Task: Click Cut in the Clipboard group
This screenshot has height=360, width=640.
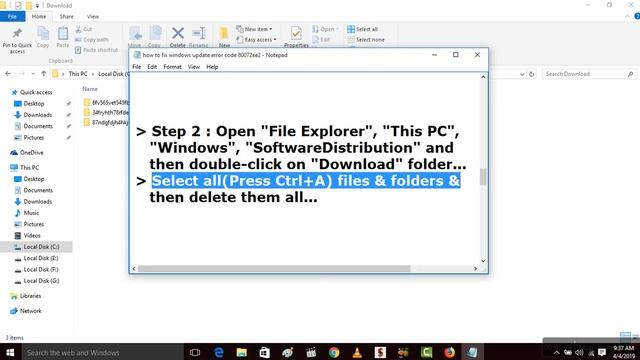Action: coord(84,29)
